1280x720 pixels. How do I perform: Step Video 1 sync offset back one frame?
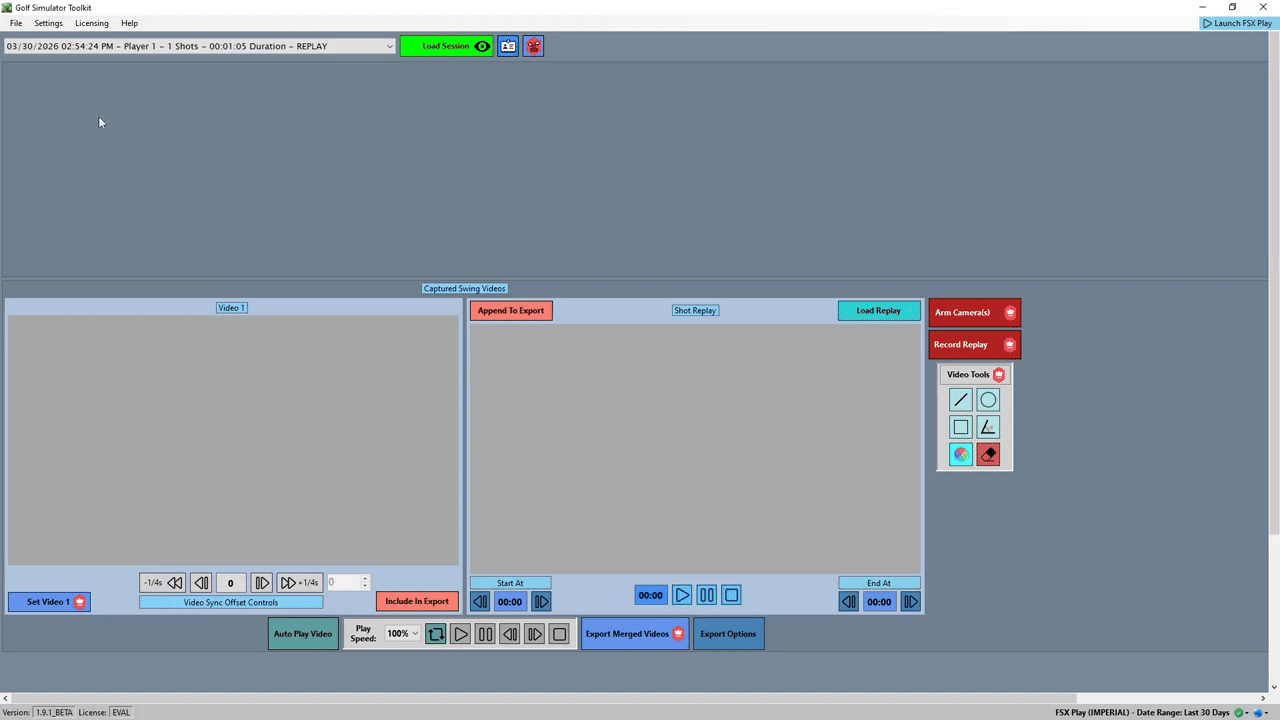pos(201,583)
